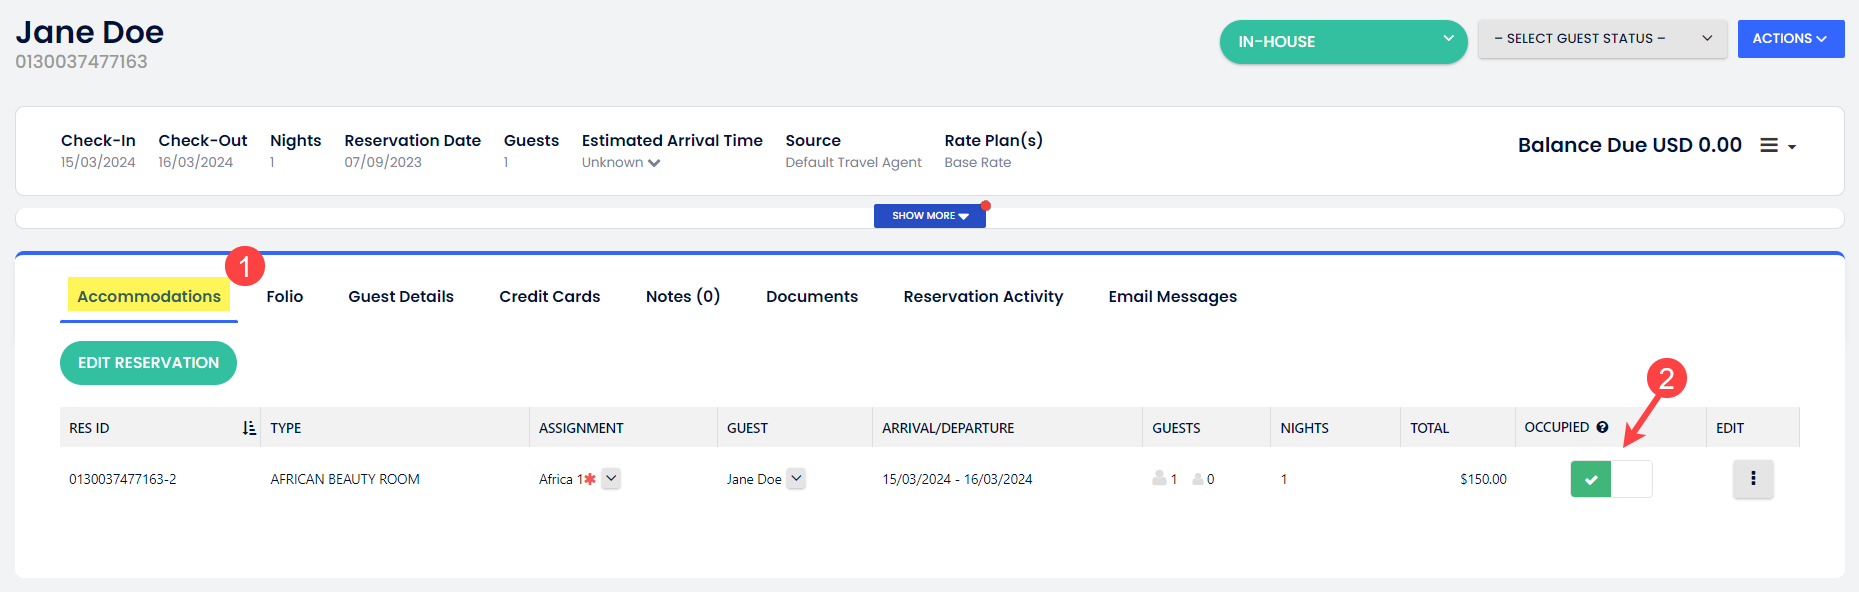
Task: Click the child guests person icon
Action: click(x=1197, y=480)
